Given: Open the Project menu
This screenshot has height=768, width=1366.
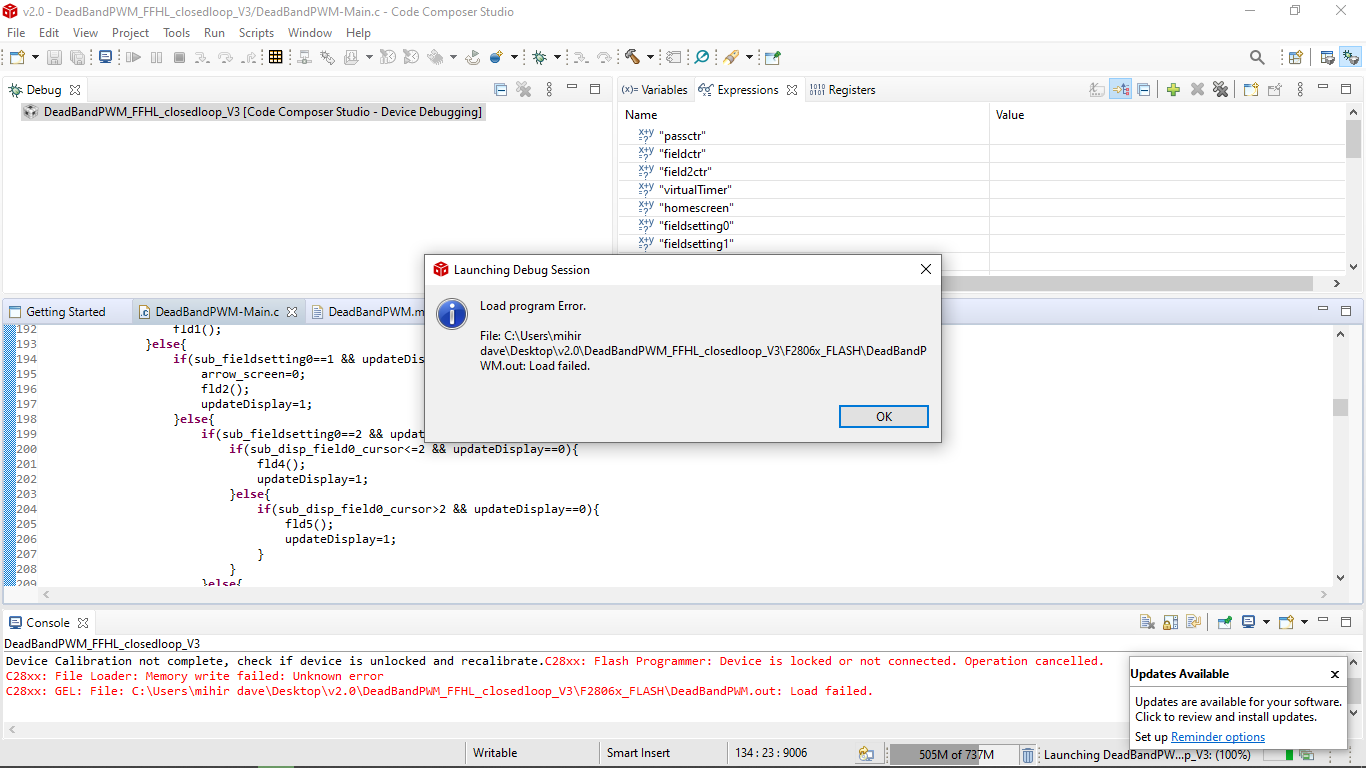Looking at the screenshot, I should 130,33.
